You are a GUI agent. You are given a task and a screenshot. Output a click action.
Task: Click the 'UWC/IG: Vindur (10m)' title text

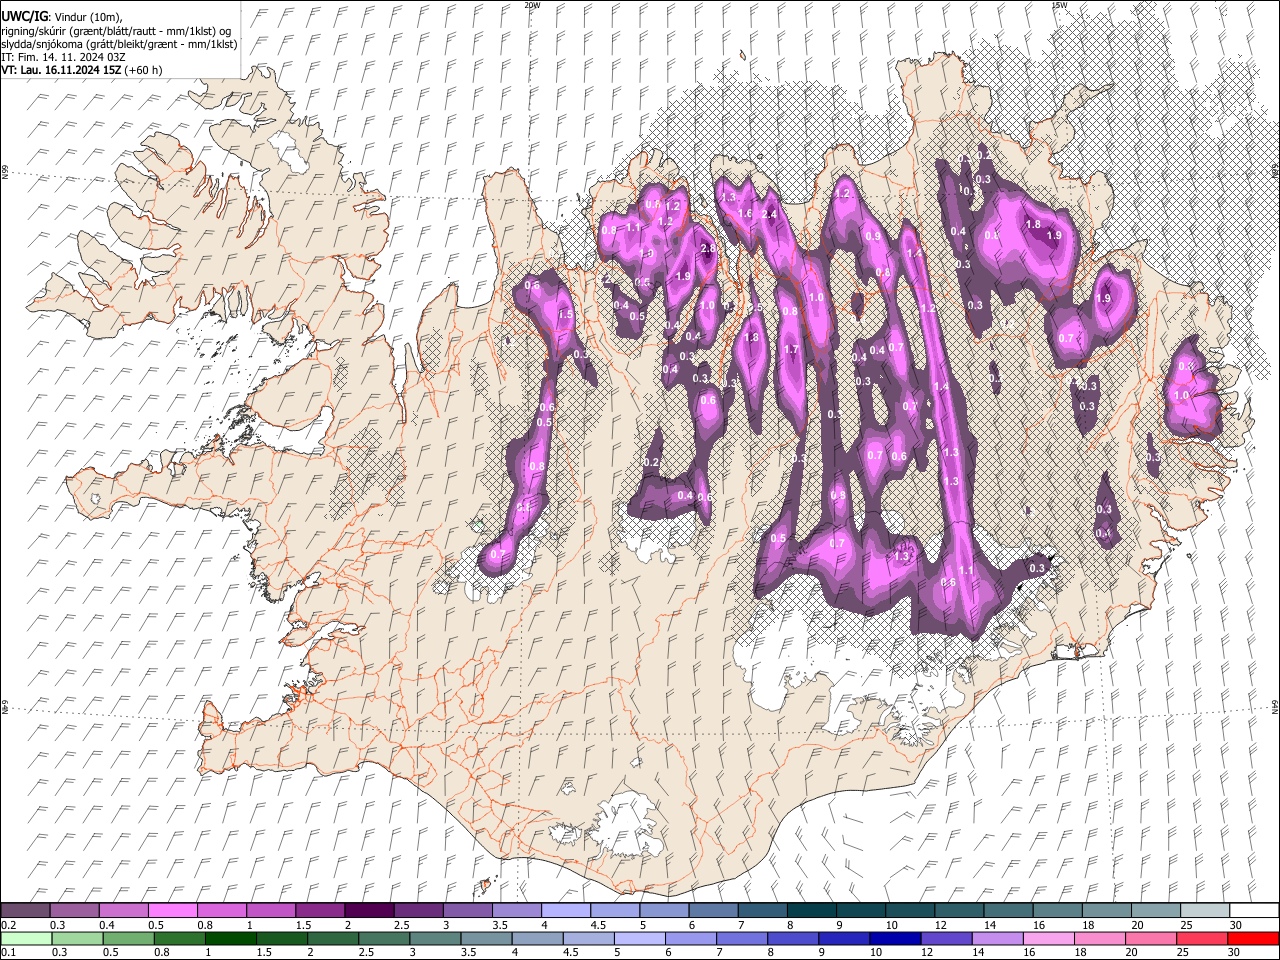click(62, 15)
